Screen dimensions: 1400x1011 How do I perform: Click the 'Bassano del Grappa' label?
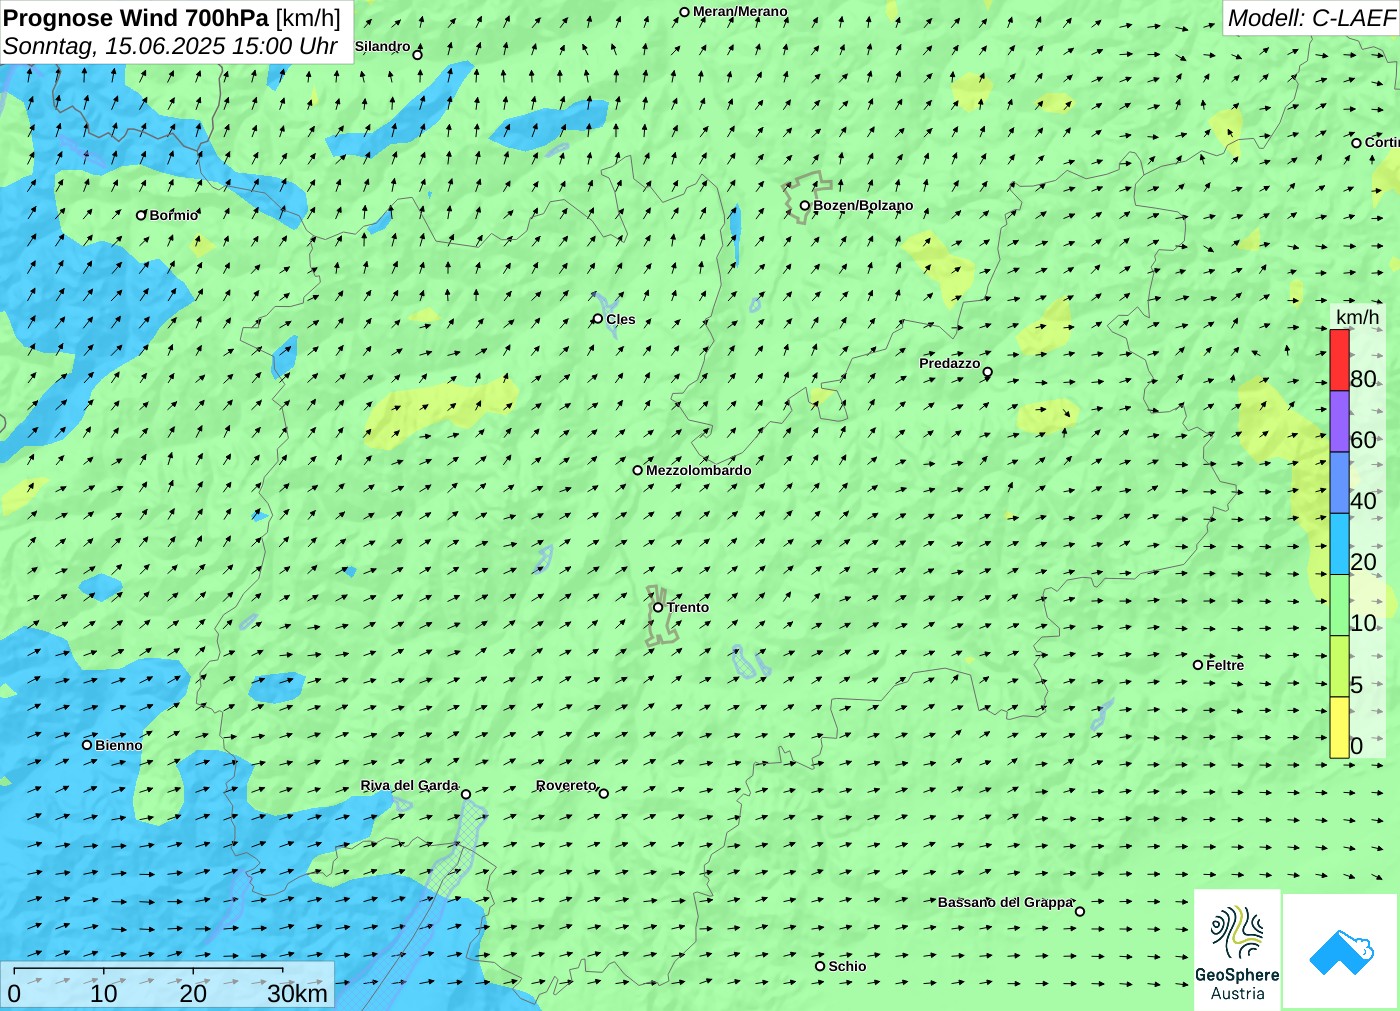coord(1005,902)
